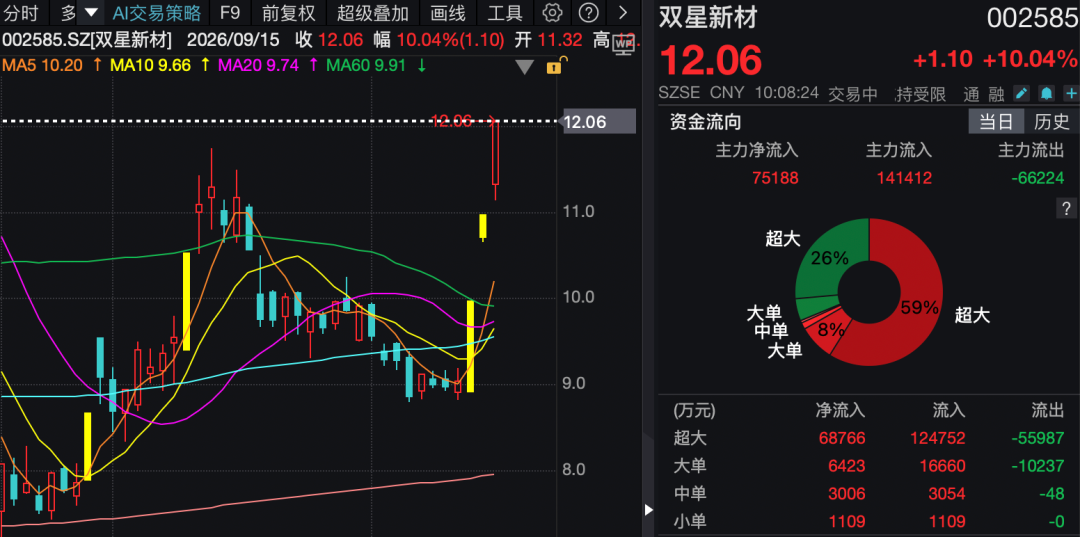1080x537 pixels.
Task: Click the 通 connect tag
Action: [x=971, y=94]
